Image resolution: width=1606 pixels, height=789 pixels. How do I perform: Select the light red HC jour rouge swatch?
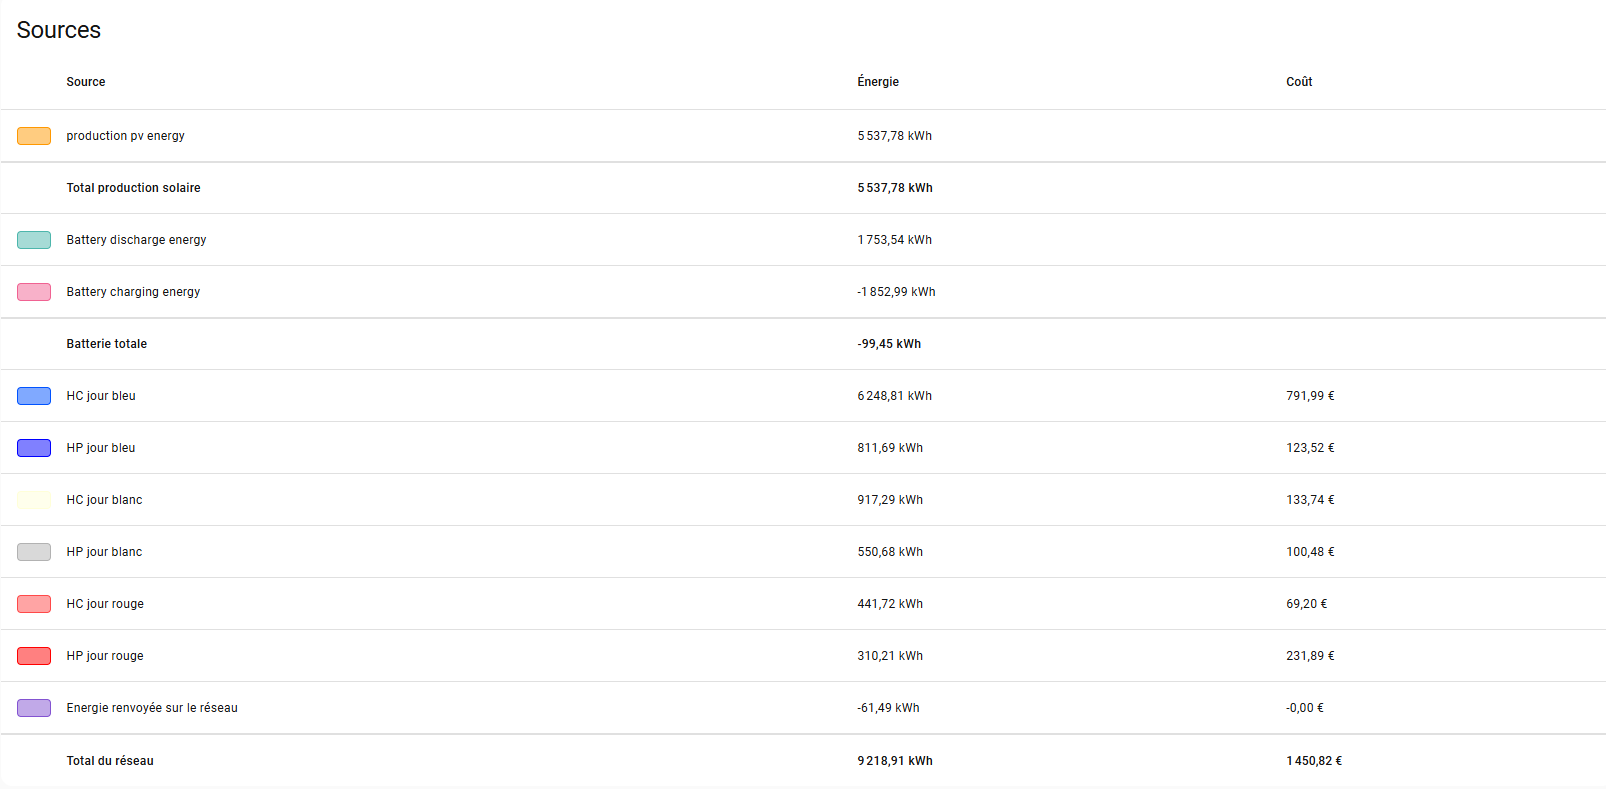(x=34, y=604)
